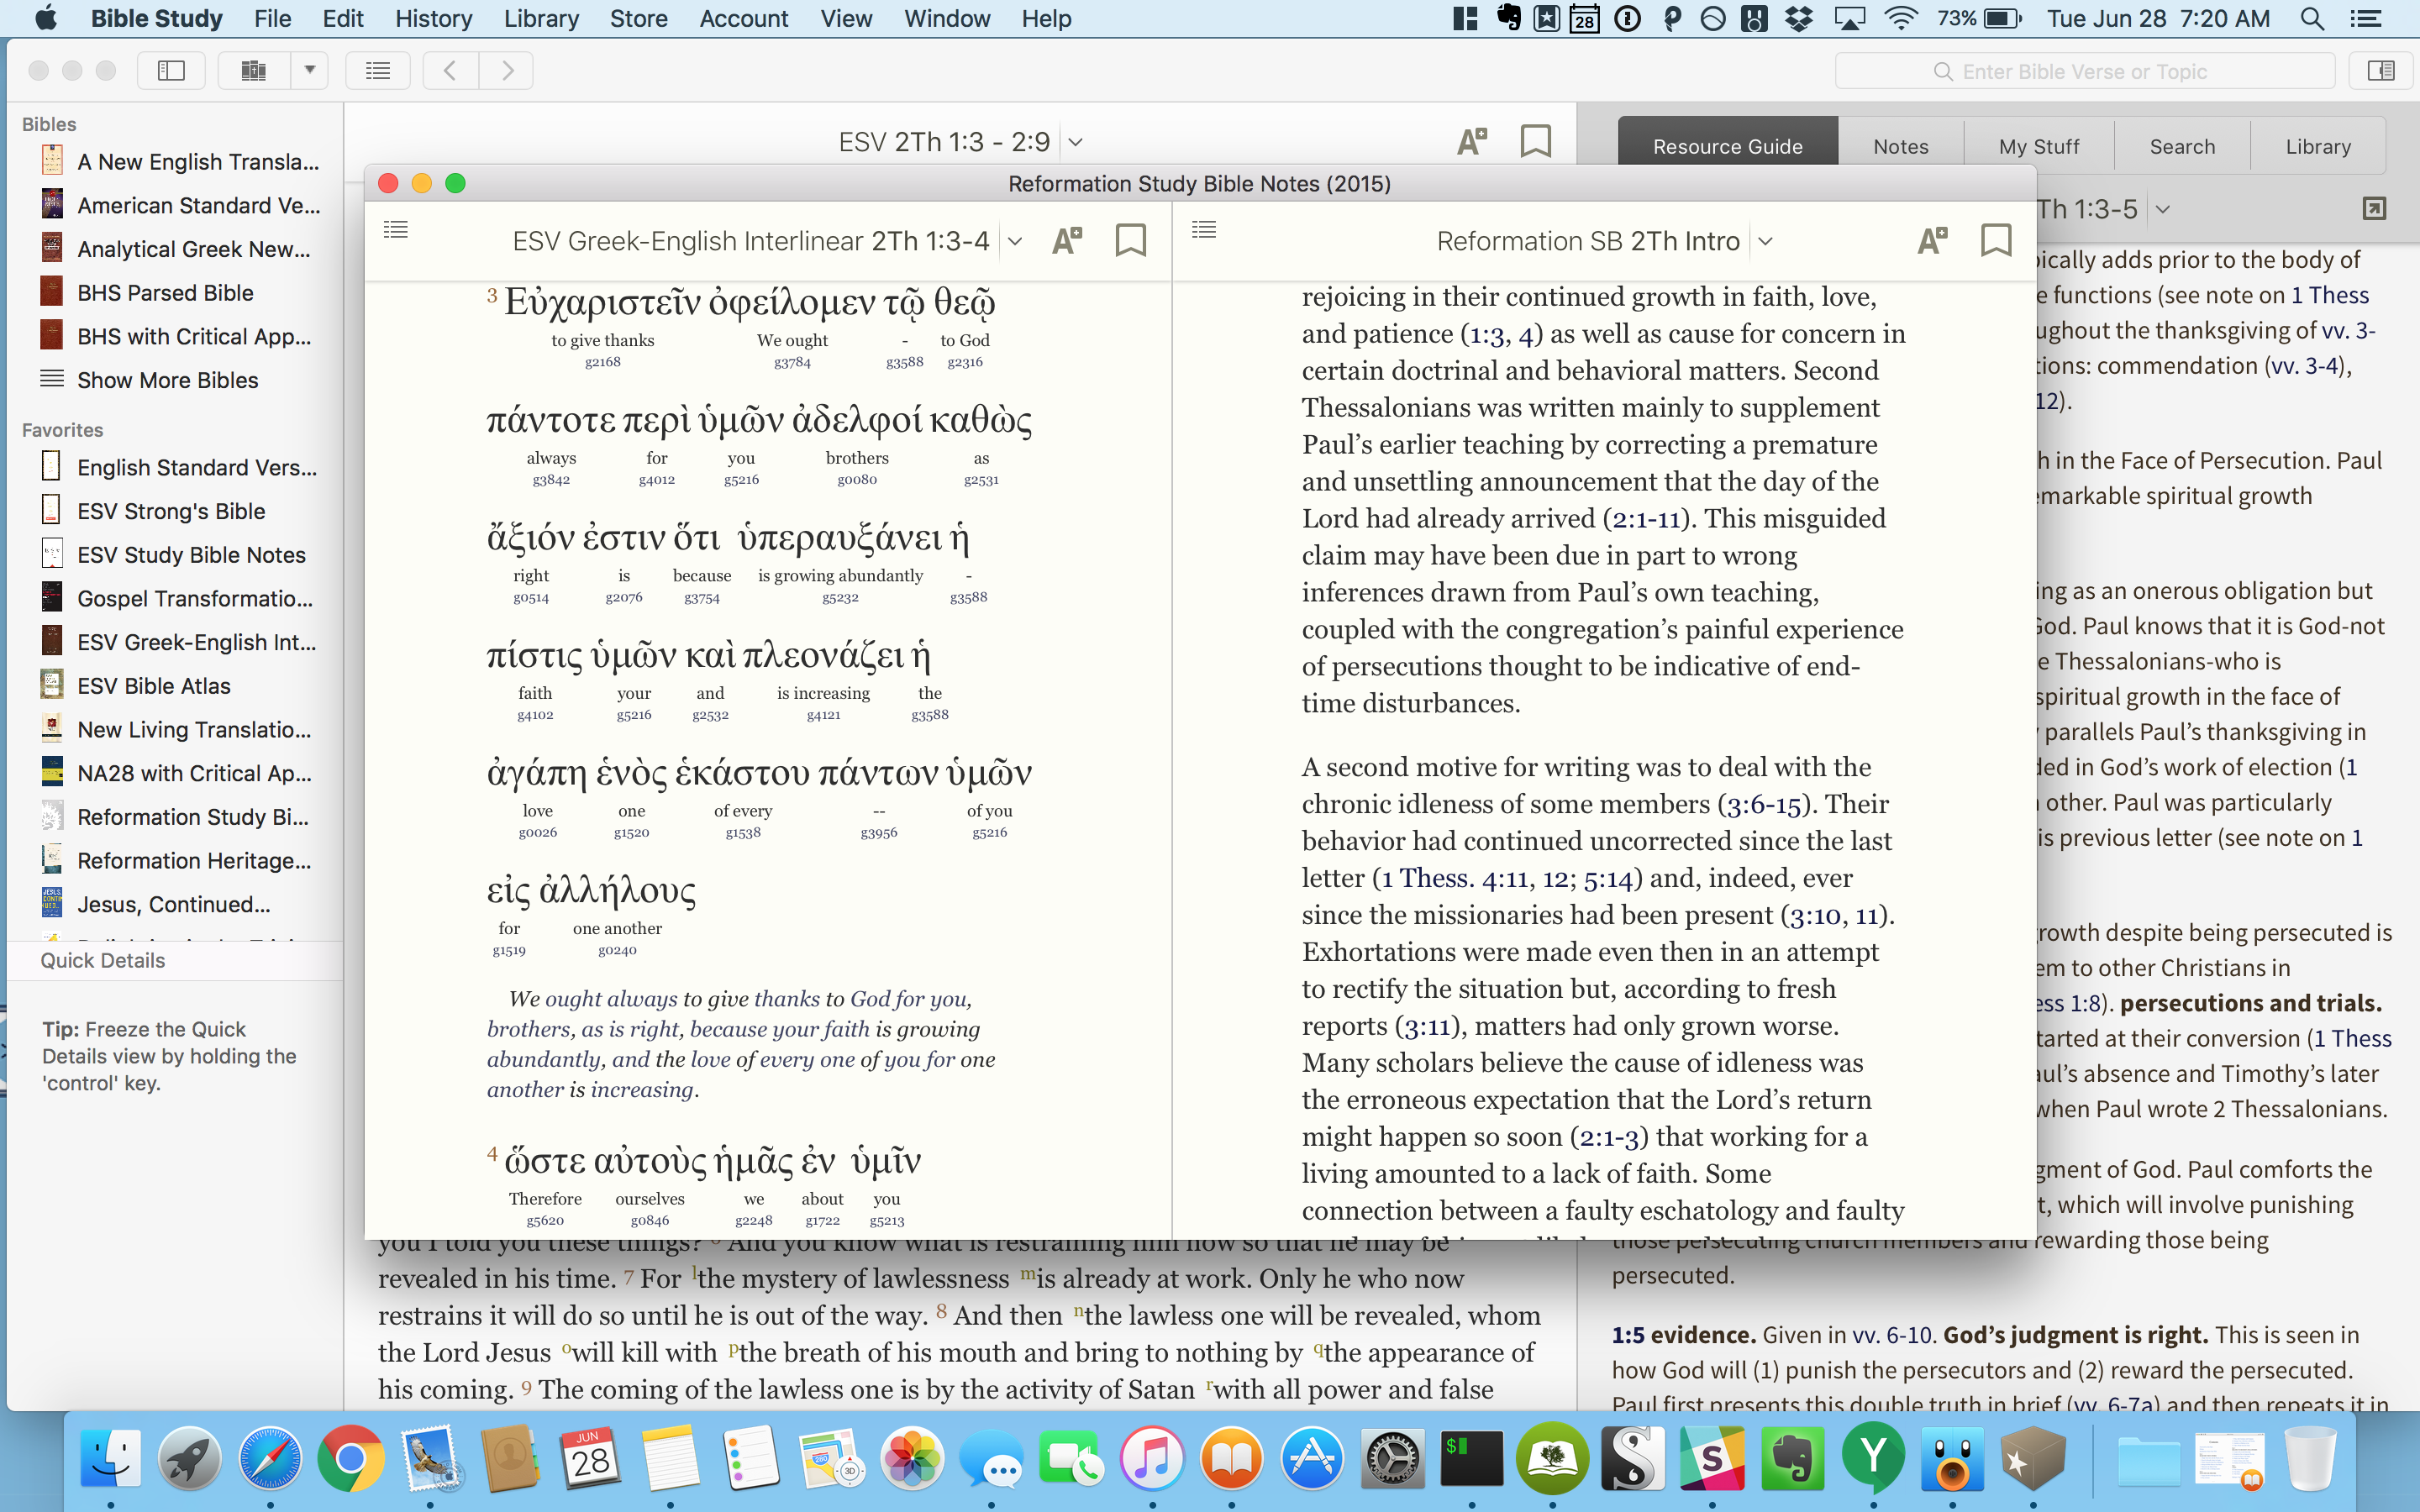Adjust font size in Reformation SB pane

pyautogui.click(x=1933, y=240)
